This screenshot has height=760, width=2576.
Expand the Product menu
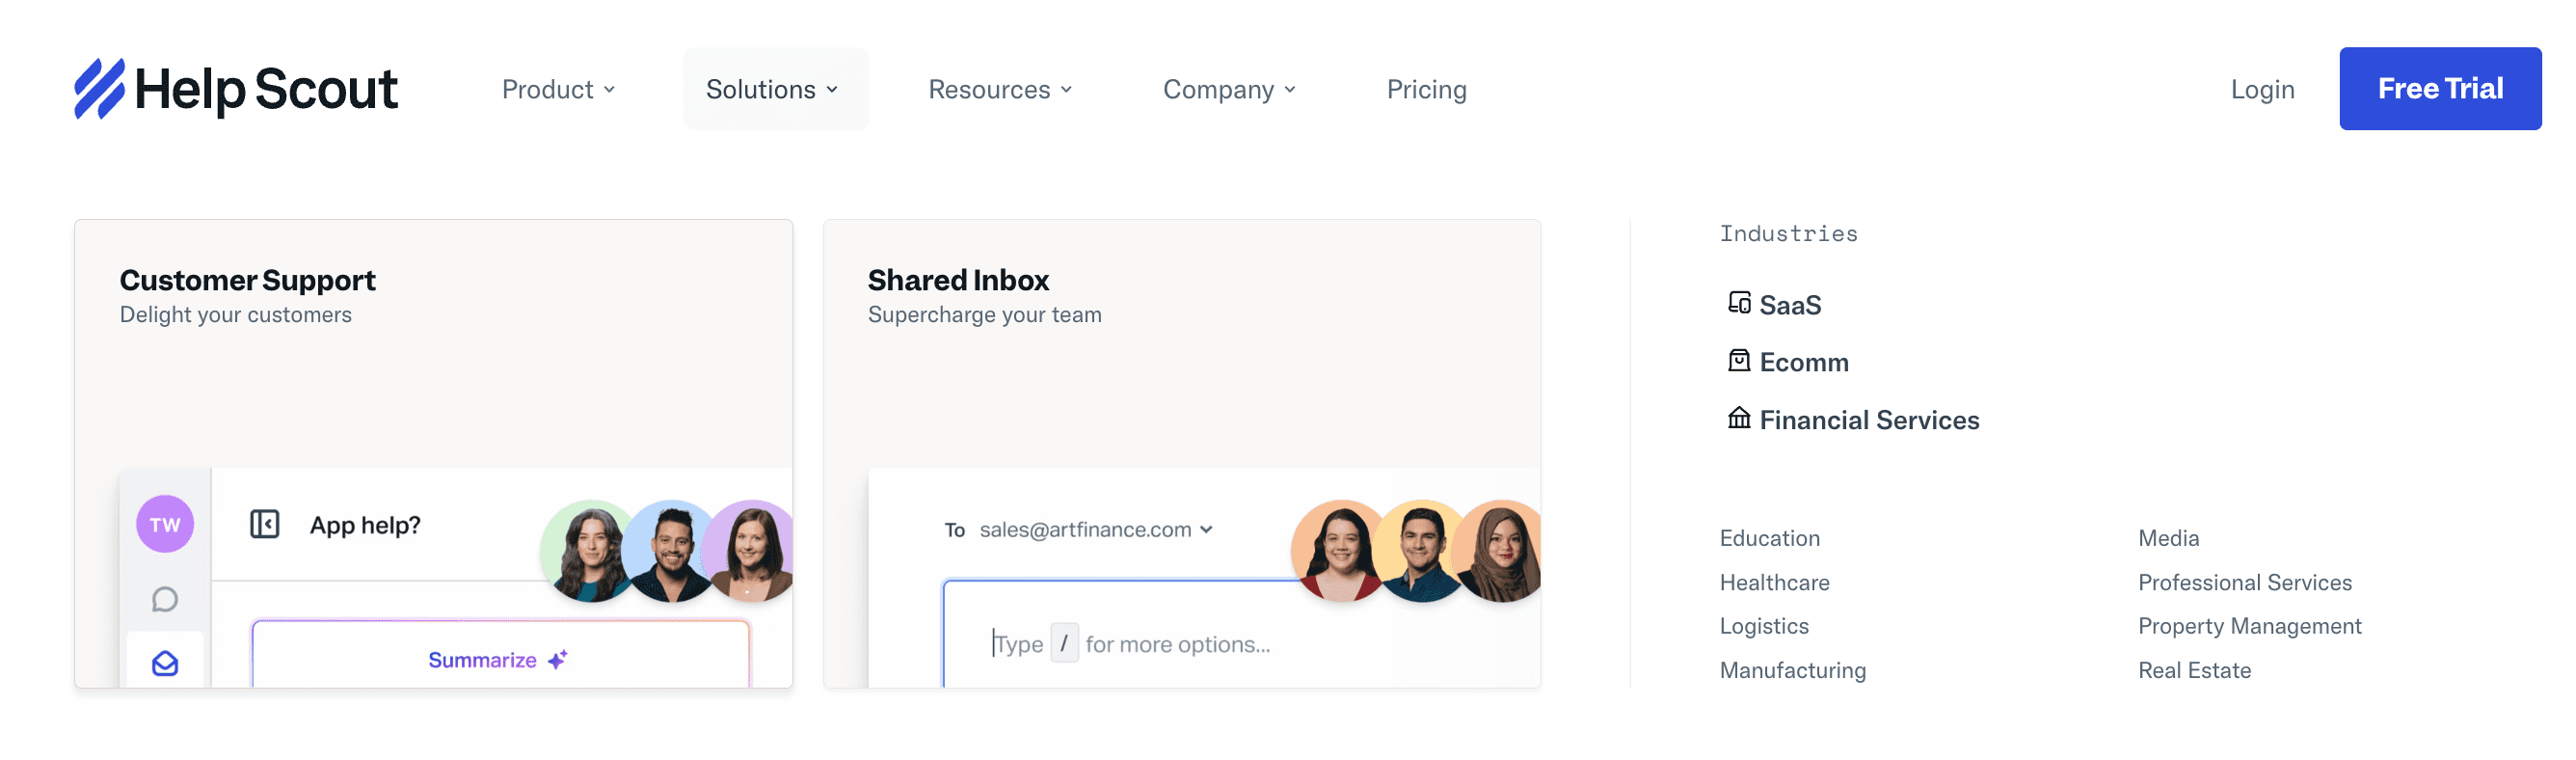[x=558, y=90]
